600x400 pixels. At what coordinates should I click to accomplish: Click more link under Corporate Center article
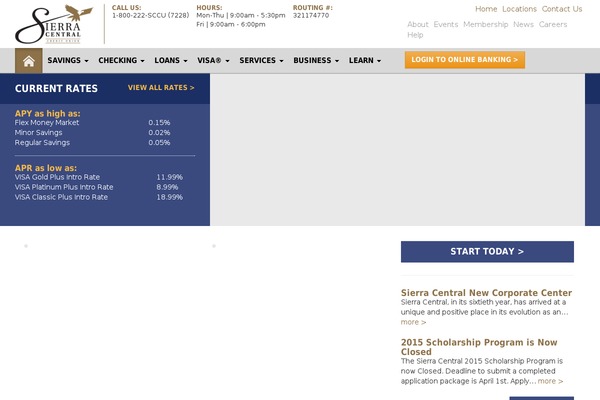click(x=413, y=322)
